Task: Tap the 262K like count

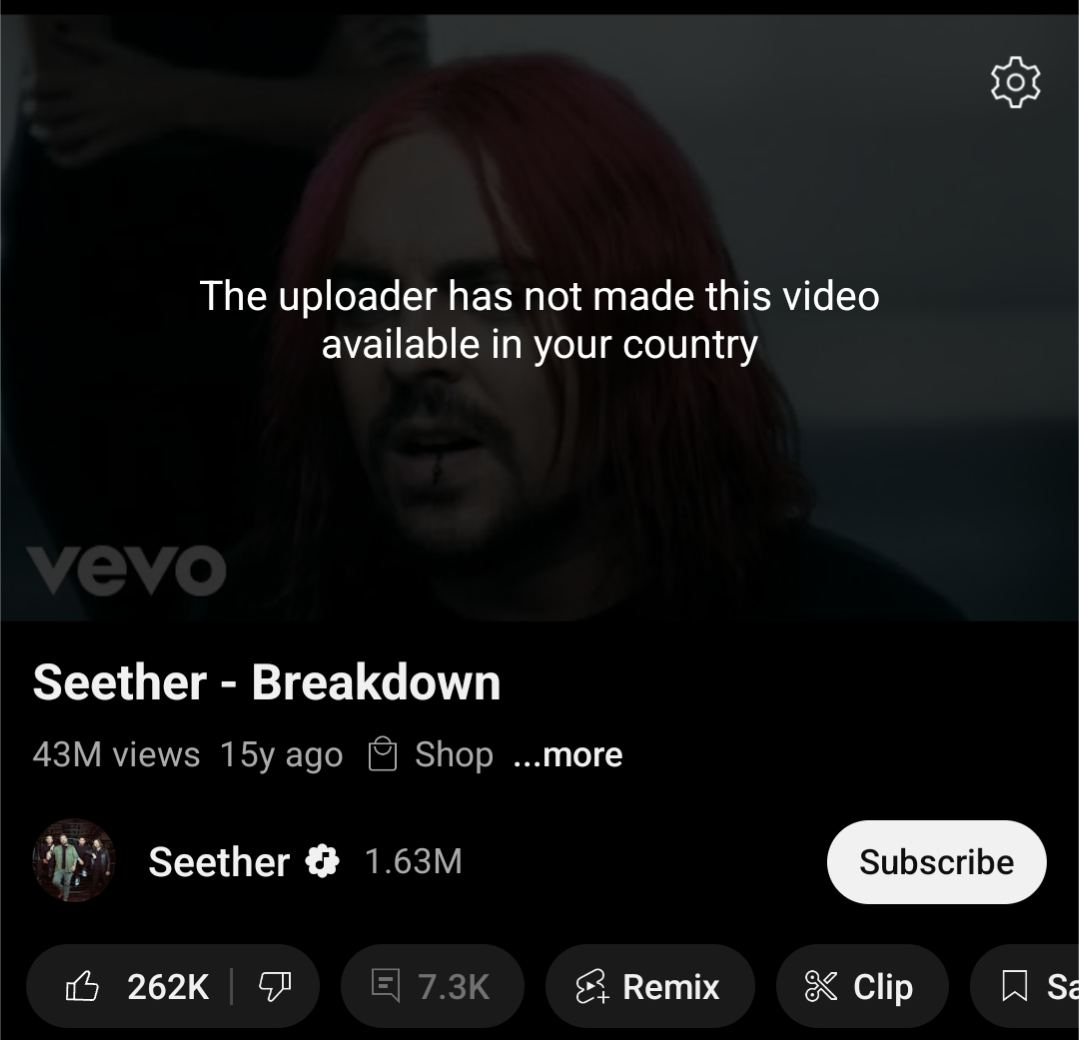Action: pyautogui.click(x=168, y=986)
